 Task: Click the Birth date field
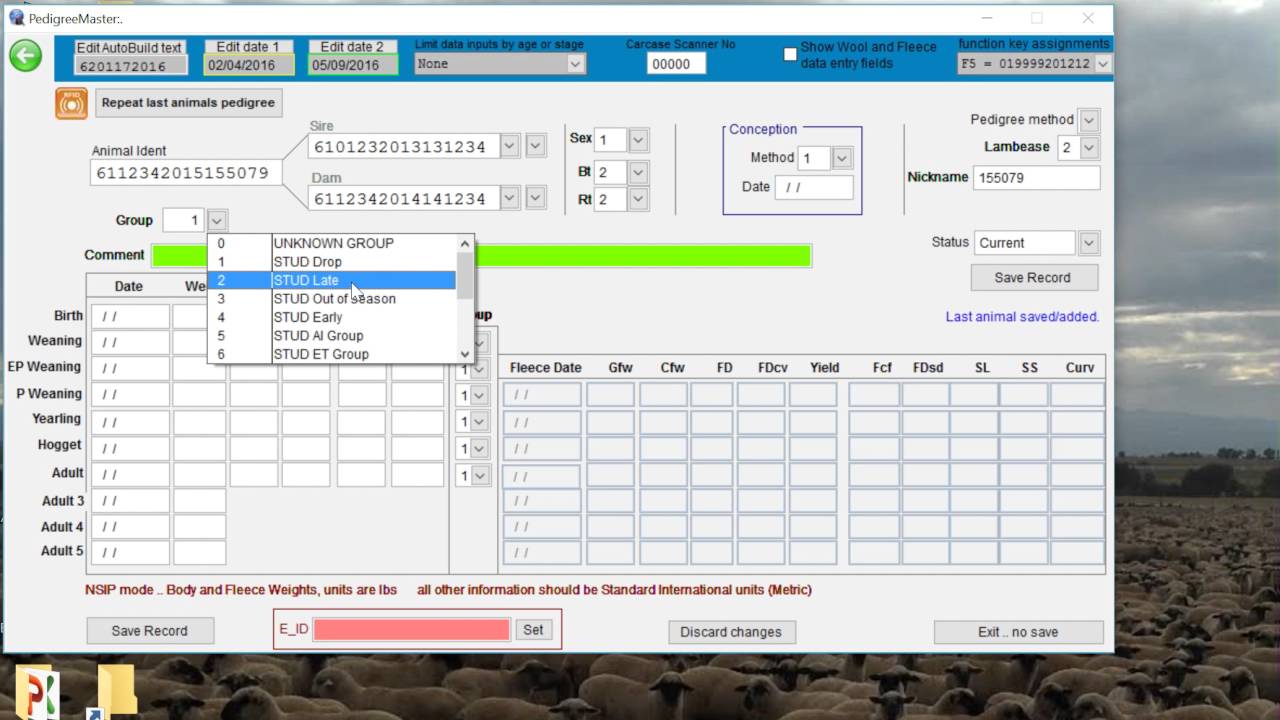(x=130, y=317)
